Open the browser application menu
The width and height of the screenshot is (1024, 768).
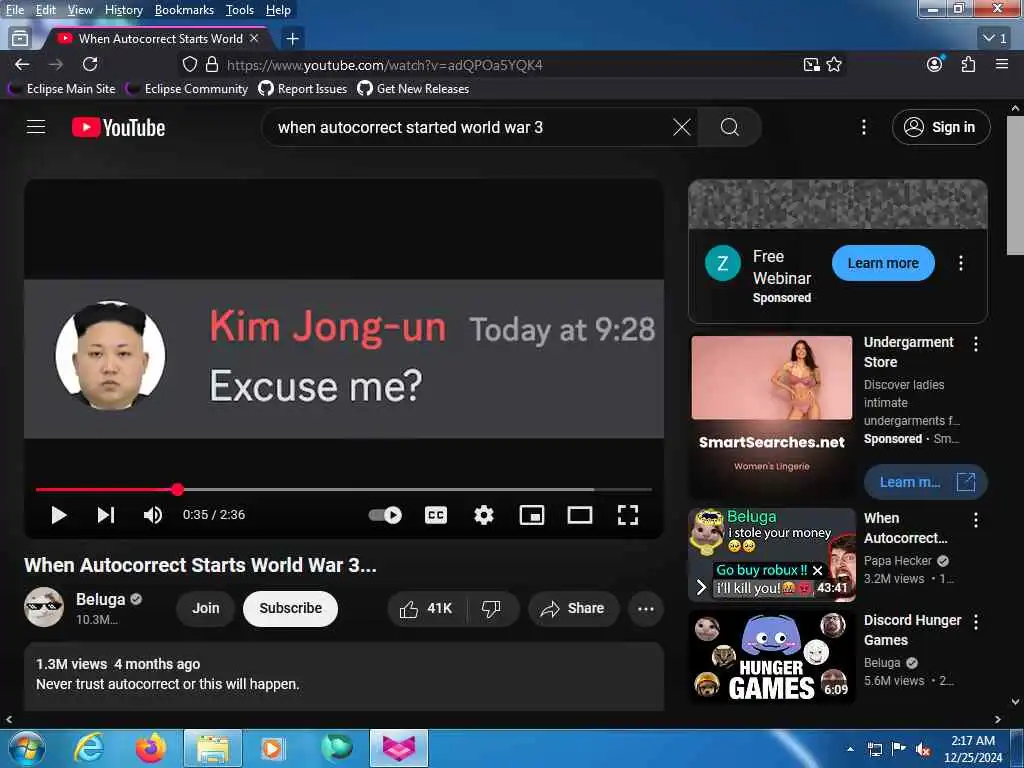[x=1002, y=65]
